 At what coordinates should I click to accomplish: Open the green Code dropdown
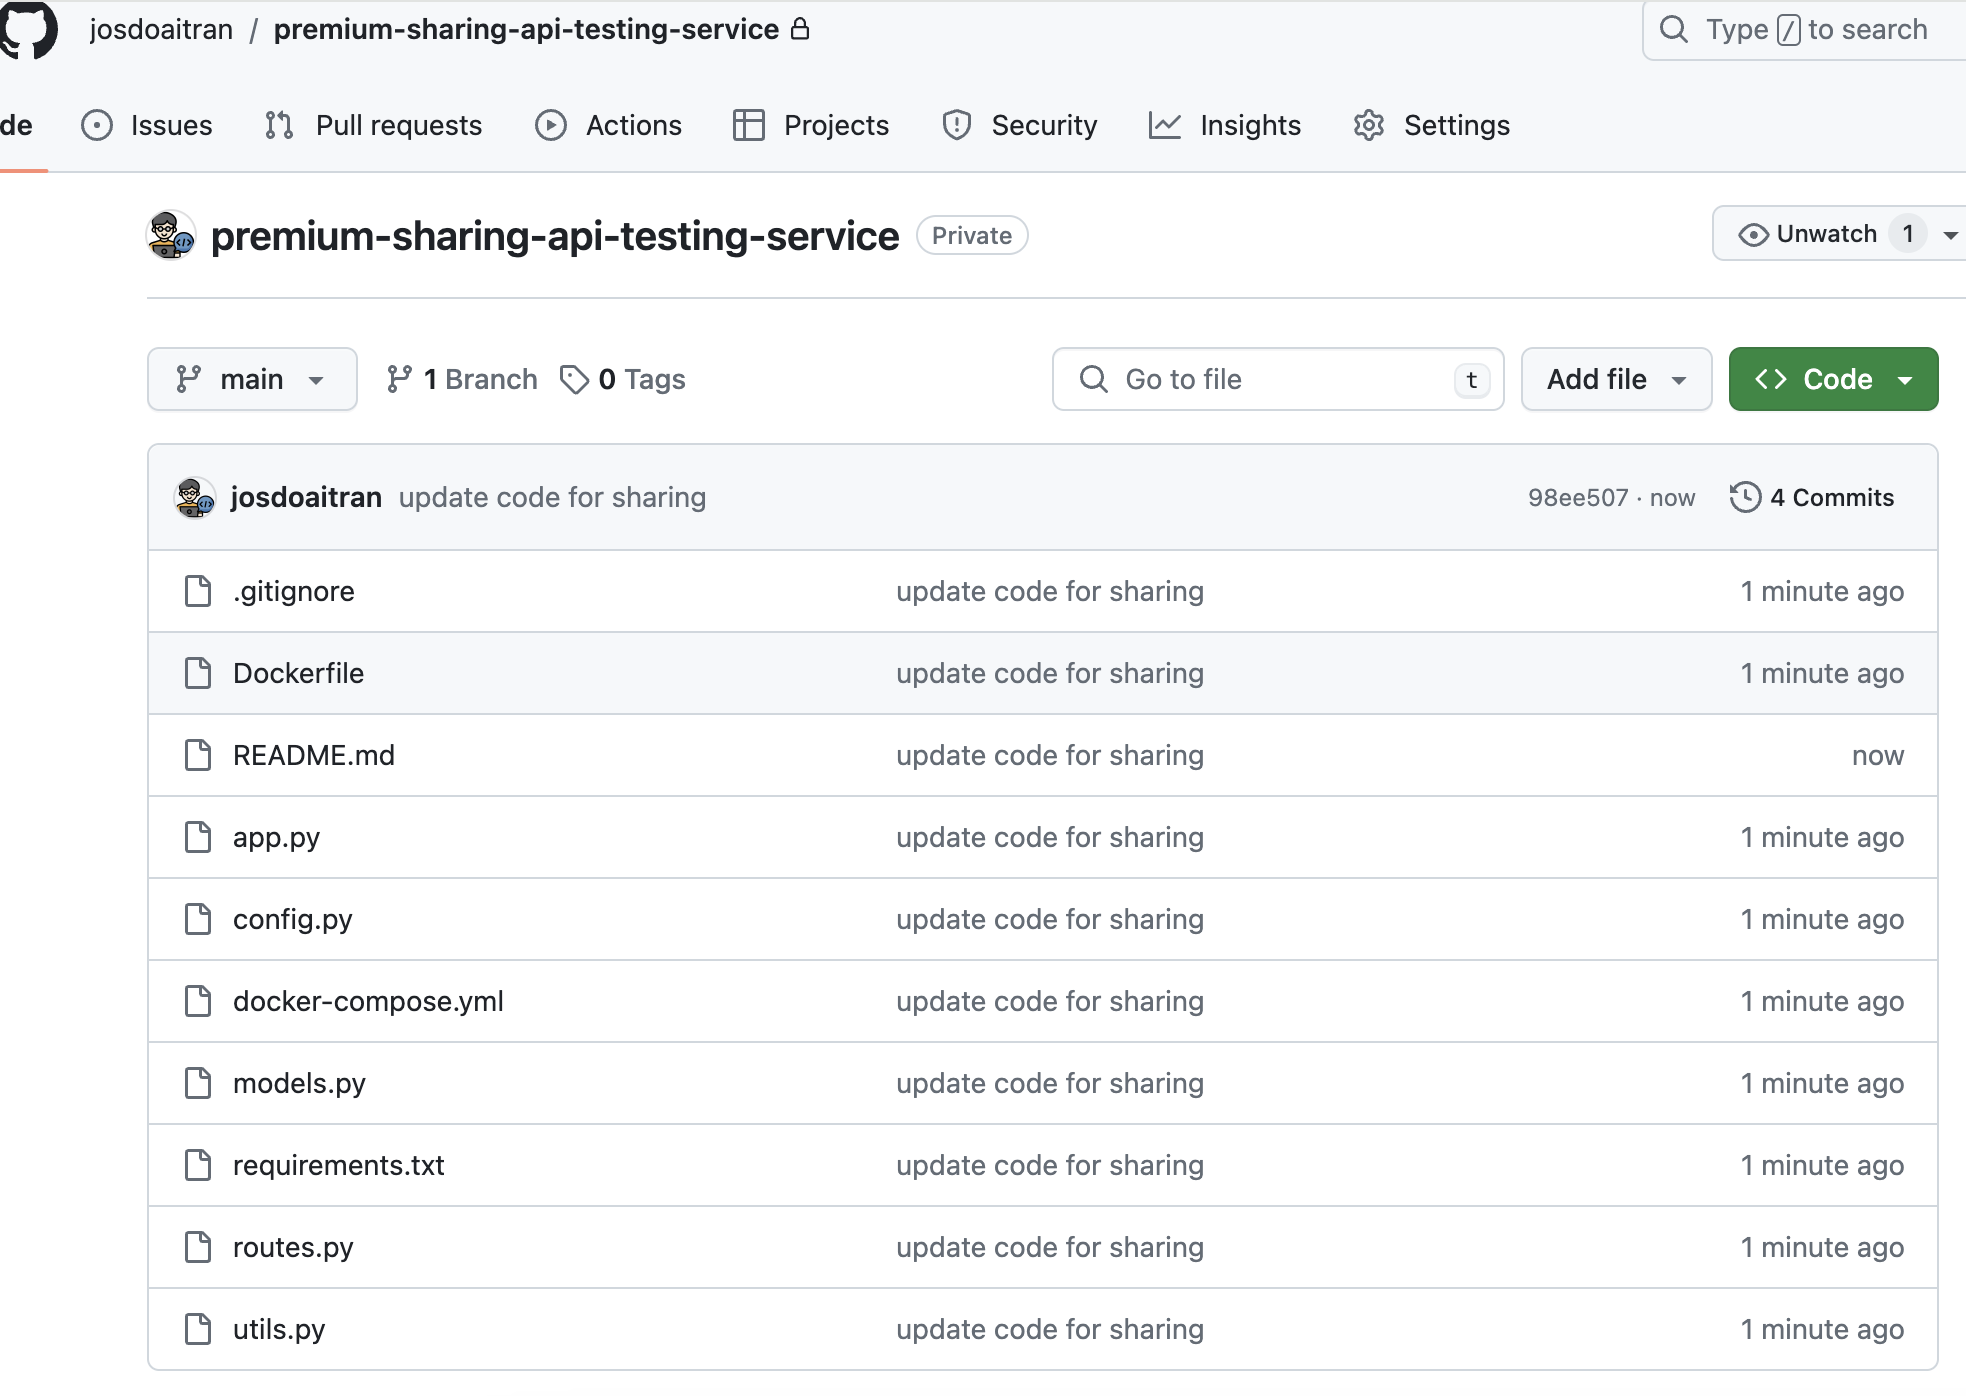(1833, 379)
